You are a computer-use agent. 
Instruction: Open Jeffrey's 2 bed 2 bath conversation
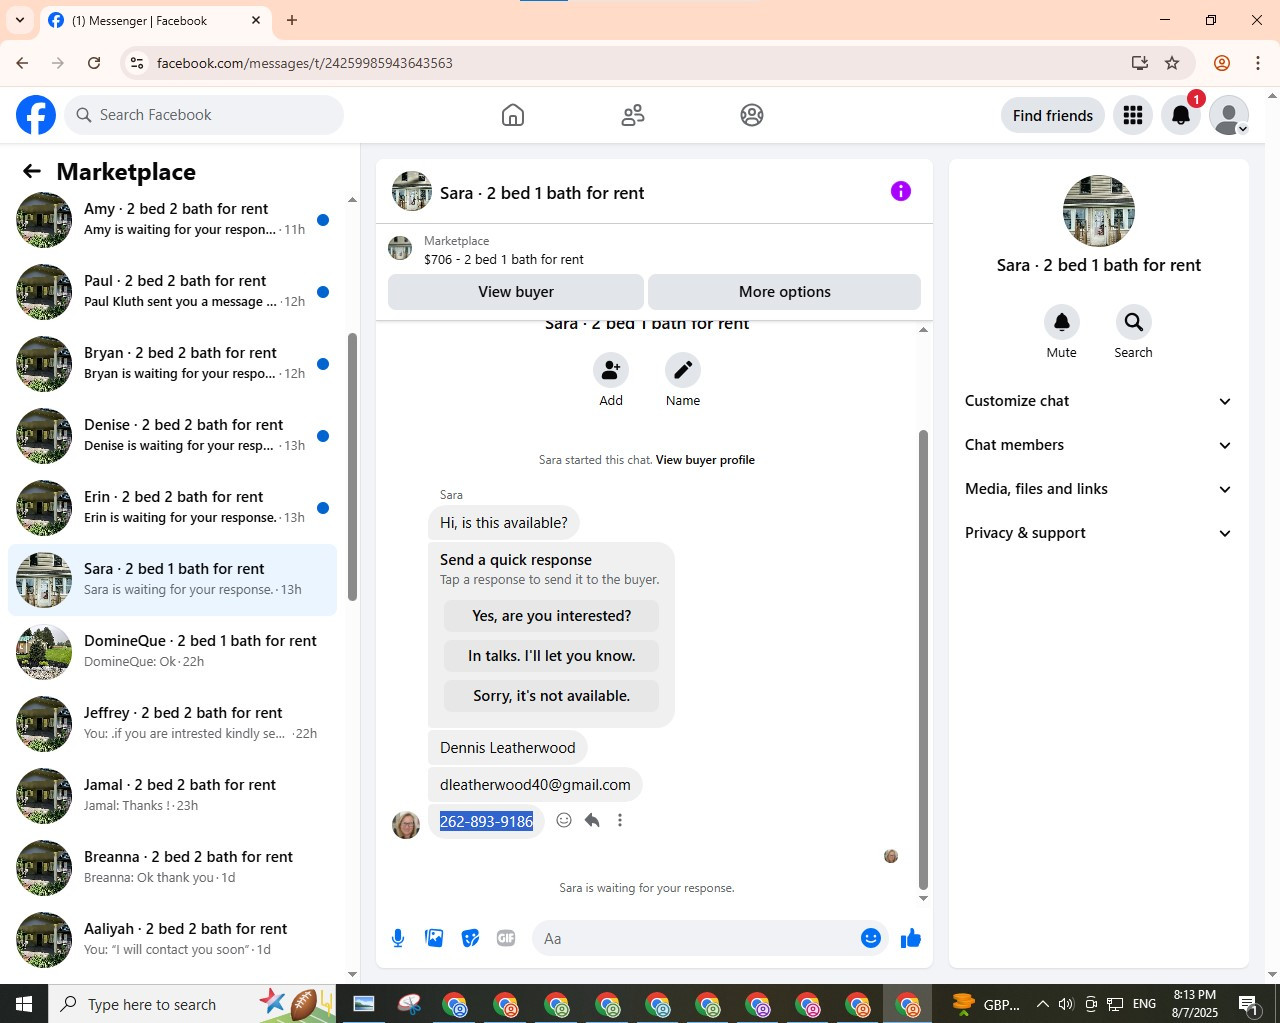[x=173, y=724]
